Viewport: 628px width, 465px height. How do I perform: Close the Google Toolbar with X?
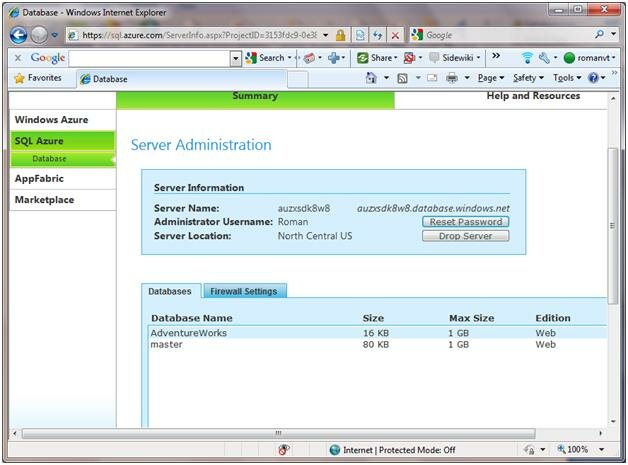click(18, 58)
